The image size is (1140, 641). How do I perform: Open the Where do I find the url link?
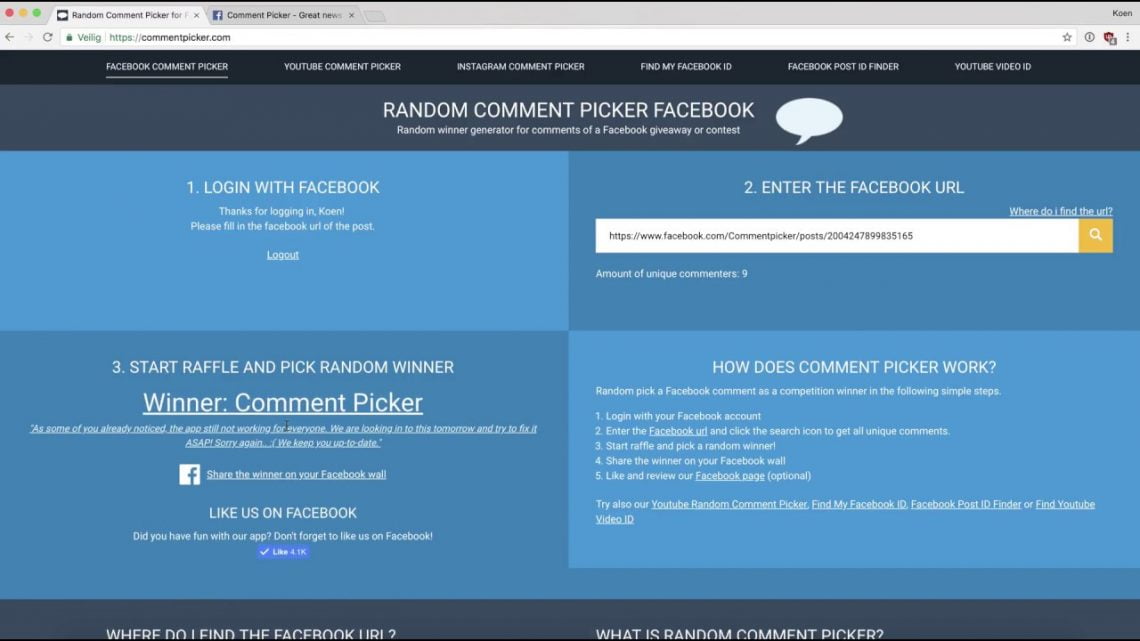1062,211
